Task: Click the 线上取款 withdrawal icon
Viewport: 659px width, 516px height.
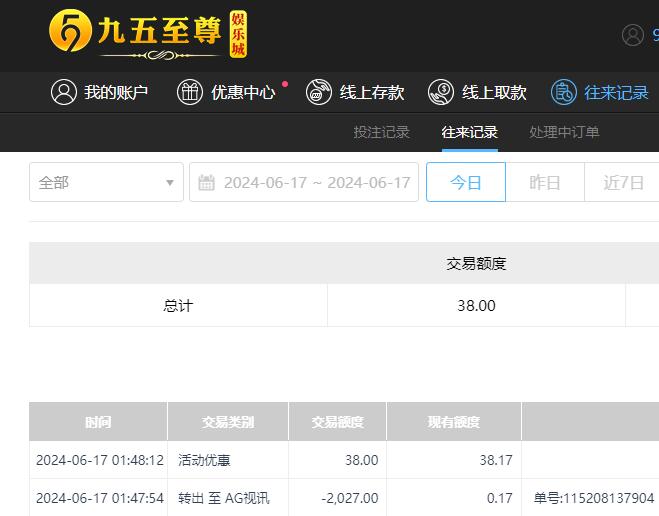Action: [x=441, y=92]
